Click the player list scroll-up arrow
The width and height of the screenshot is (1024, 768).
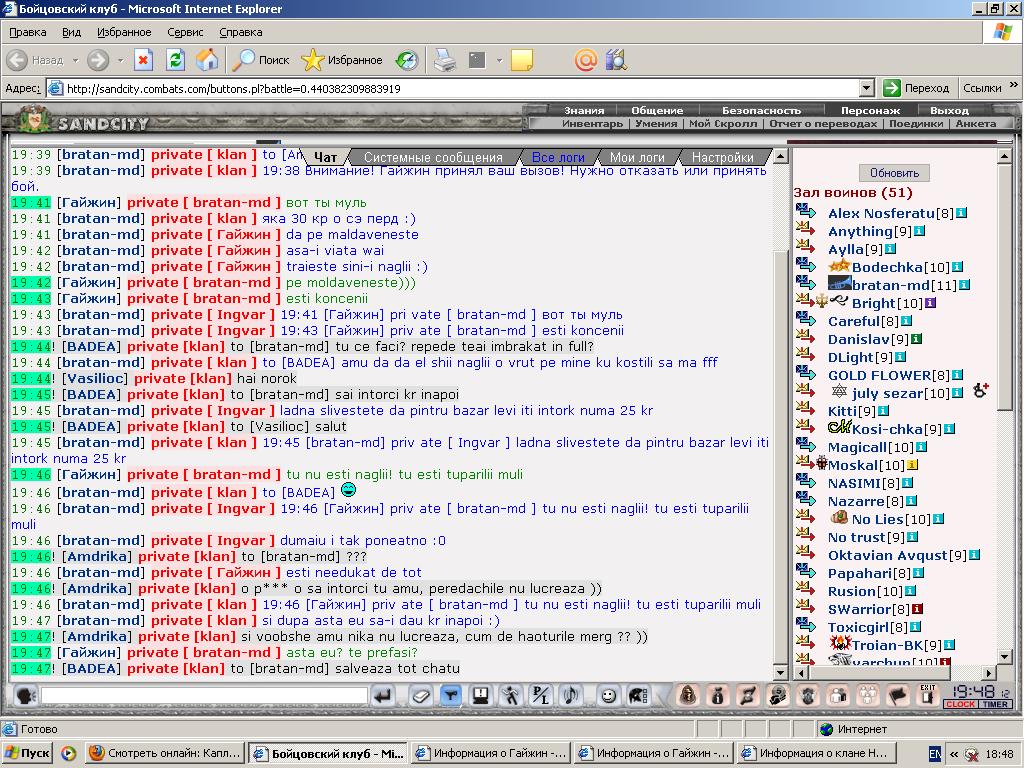point(1004,155)
